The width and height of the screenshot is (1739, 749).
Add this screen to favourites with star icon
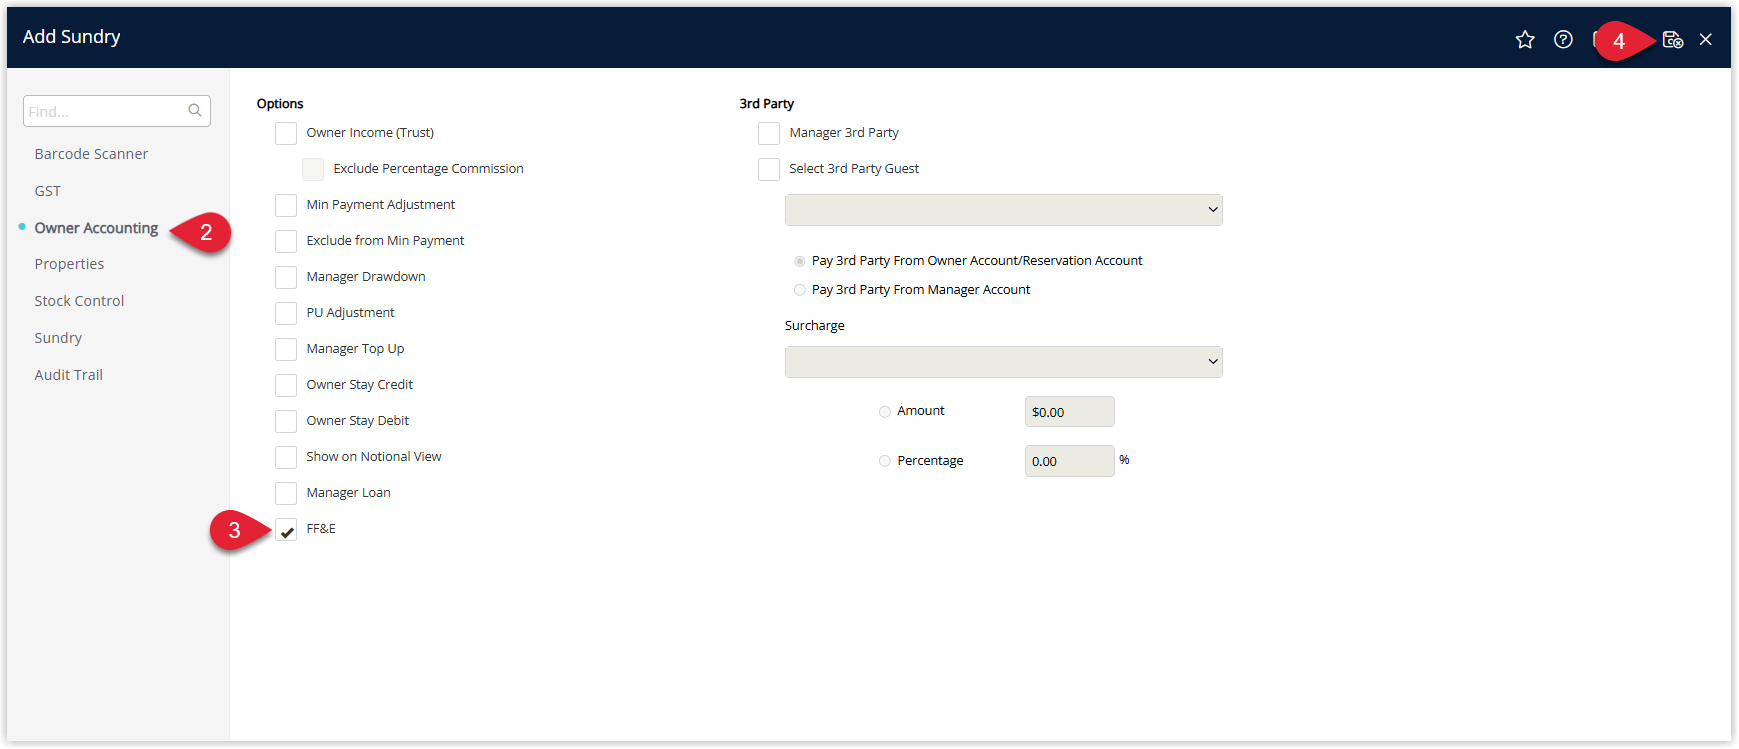point(1525,39)
